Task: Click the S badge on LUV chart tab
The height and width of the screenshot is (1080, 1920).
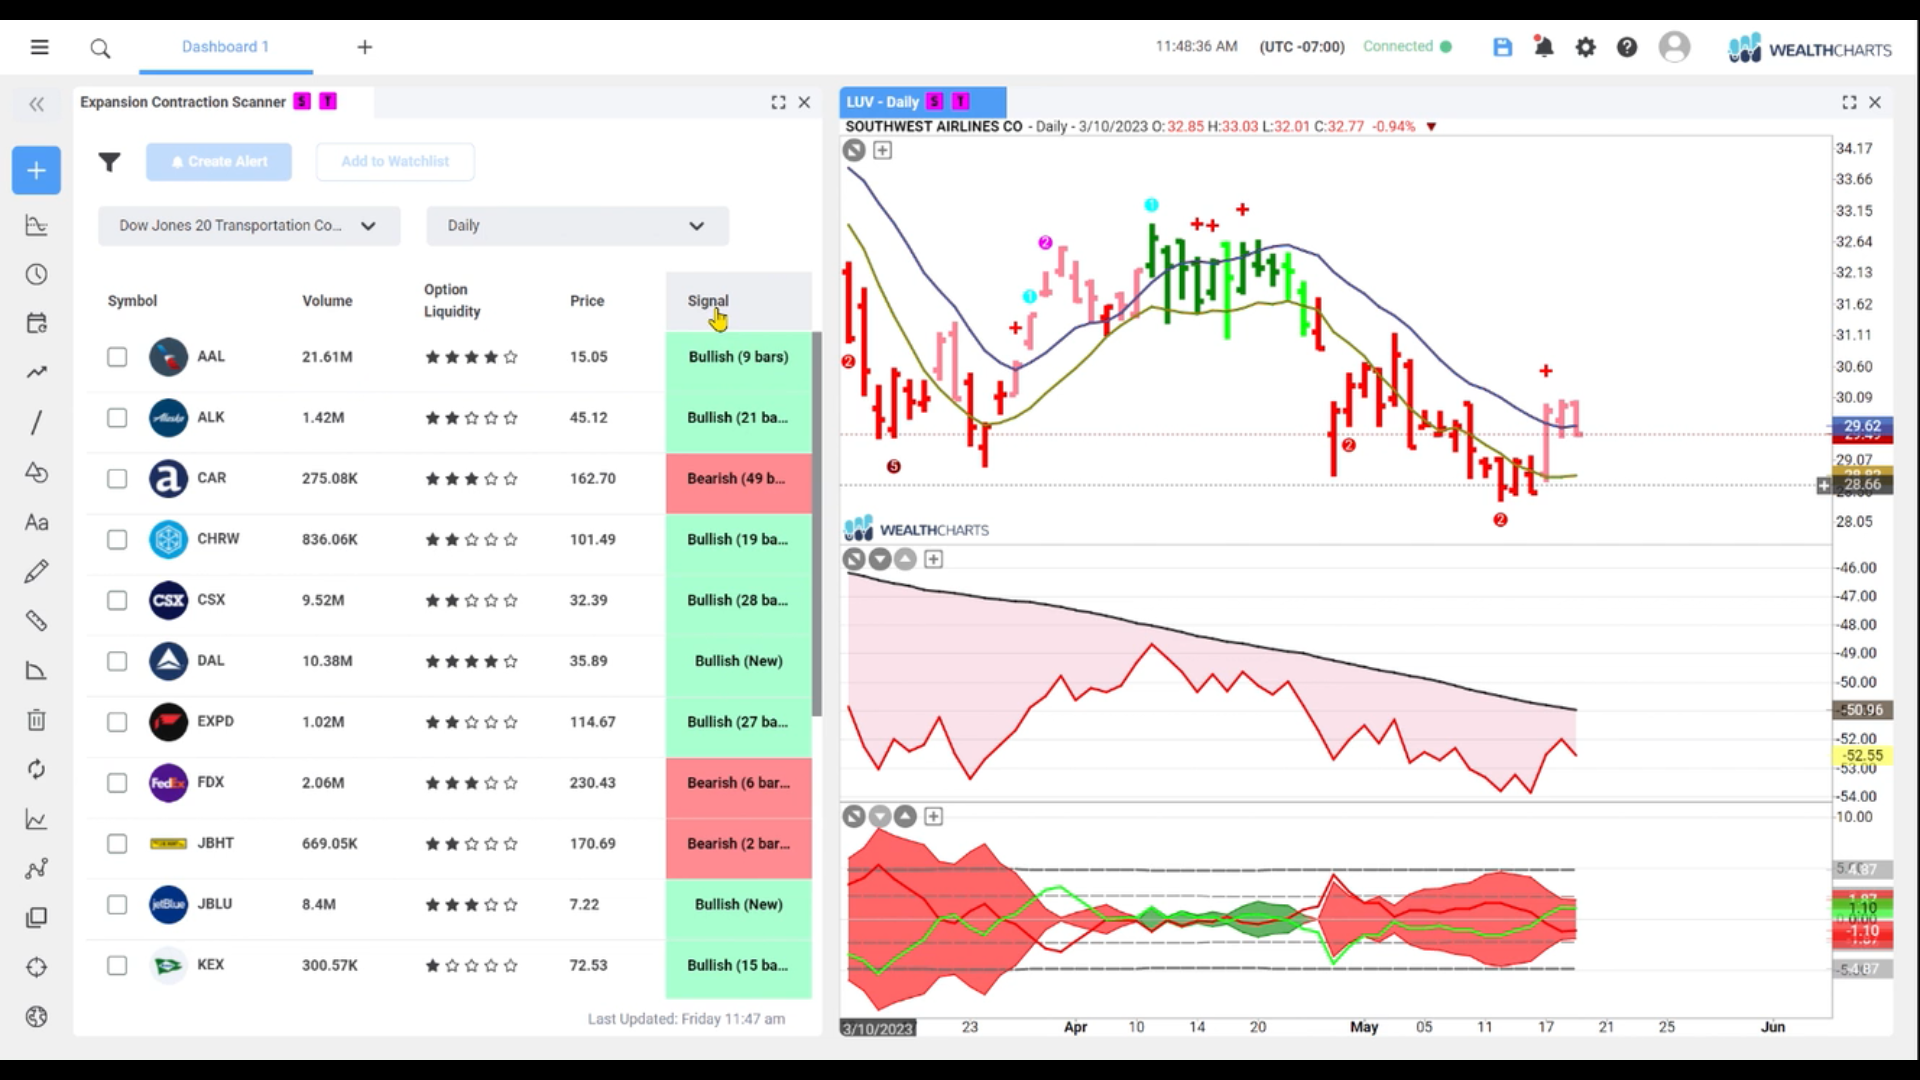Action: click(x=934, y=102)
